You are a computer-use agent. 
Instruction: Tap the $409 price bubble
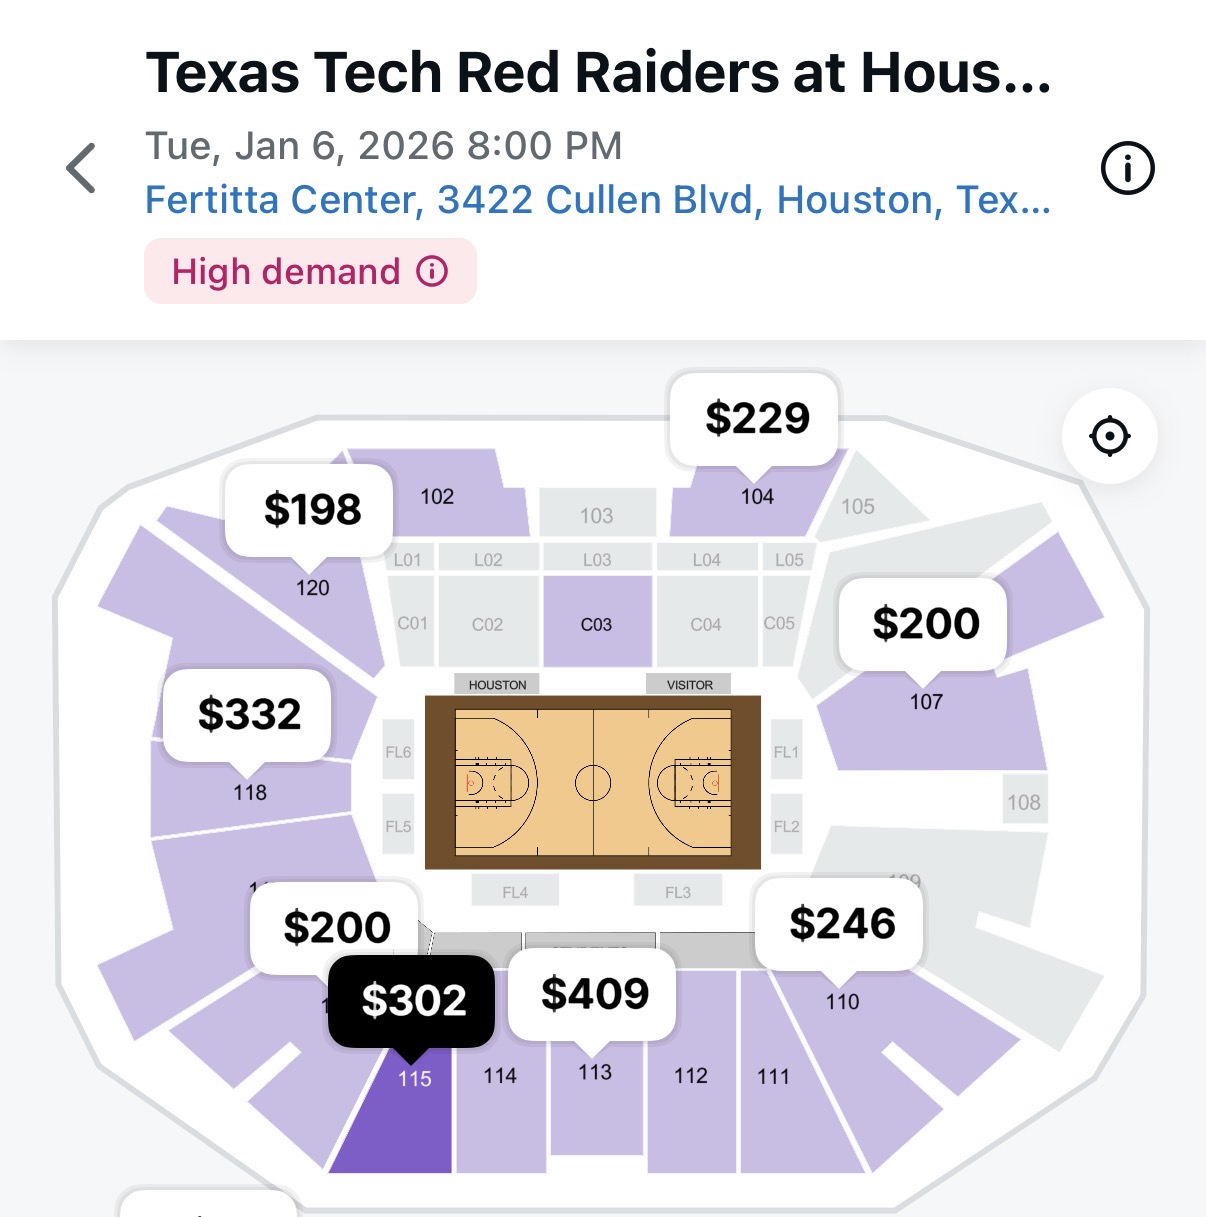tap(594, 994)
